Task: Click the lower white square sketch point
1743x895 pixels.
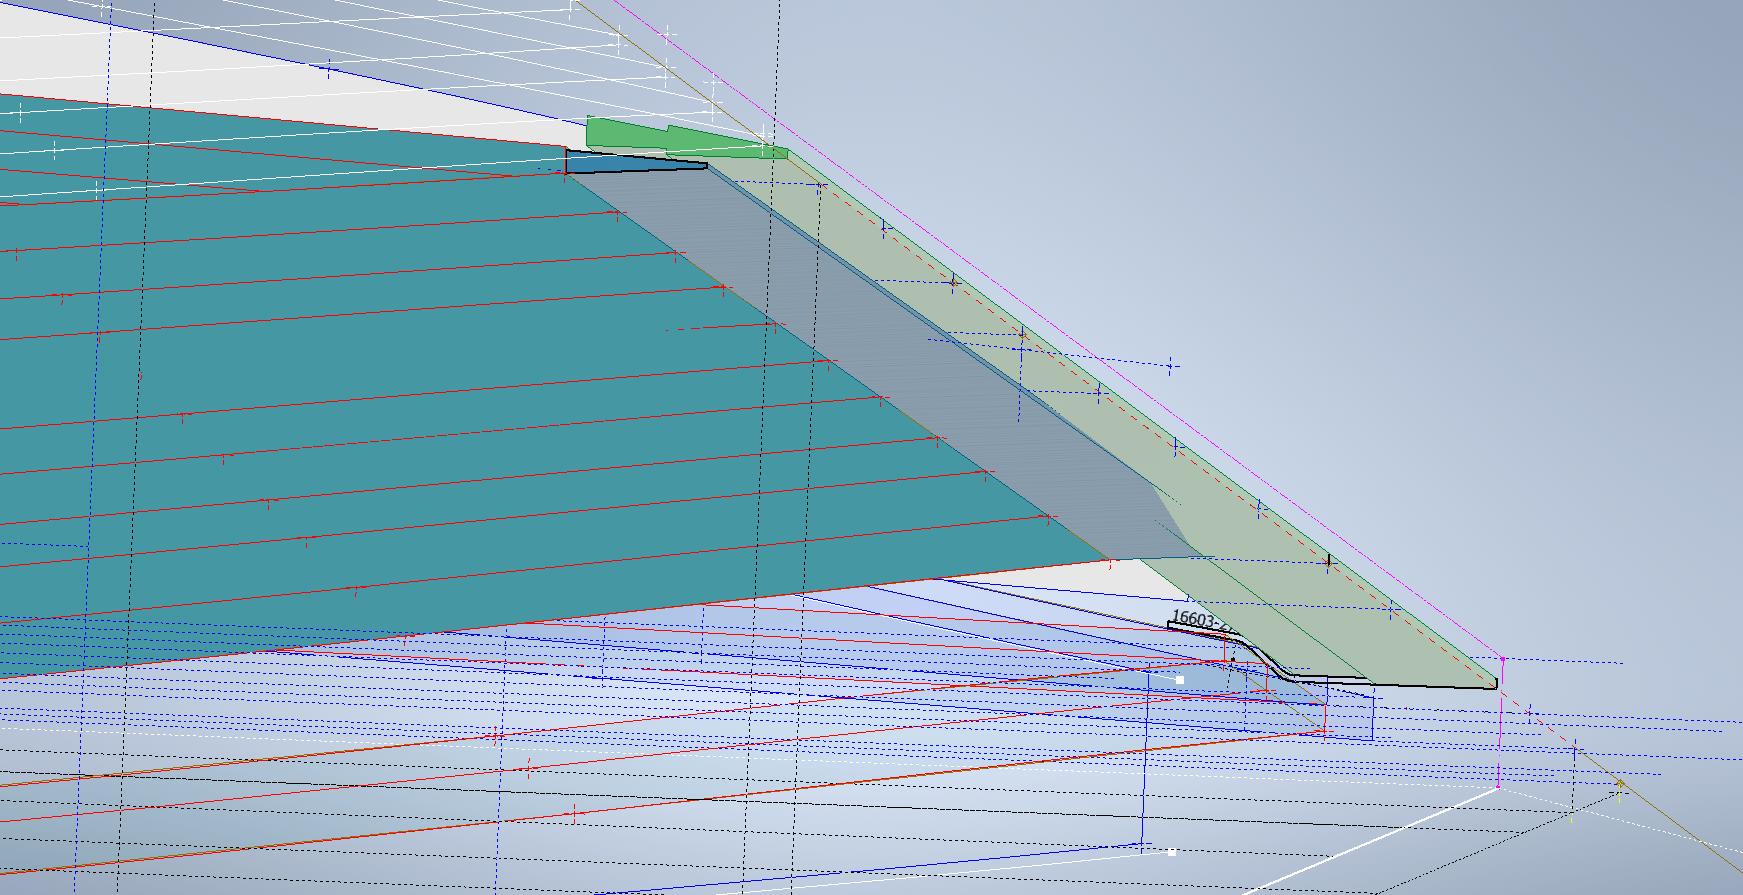Action: tap(1172, 852)
